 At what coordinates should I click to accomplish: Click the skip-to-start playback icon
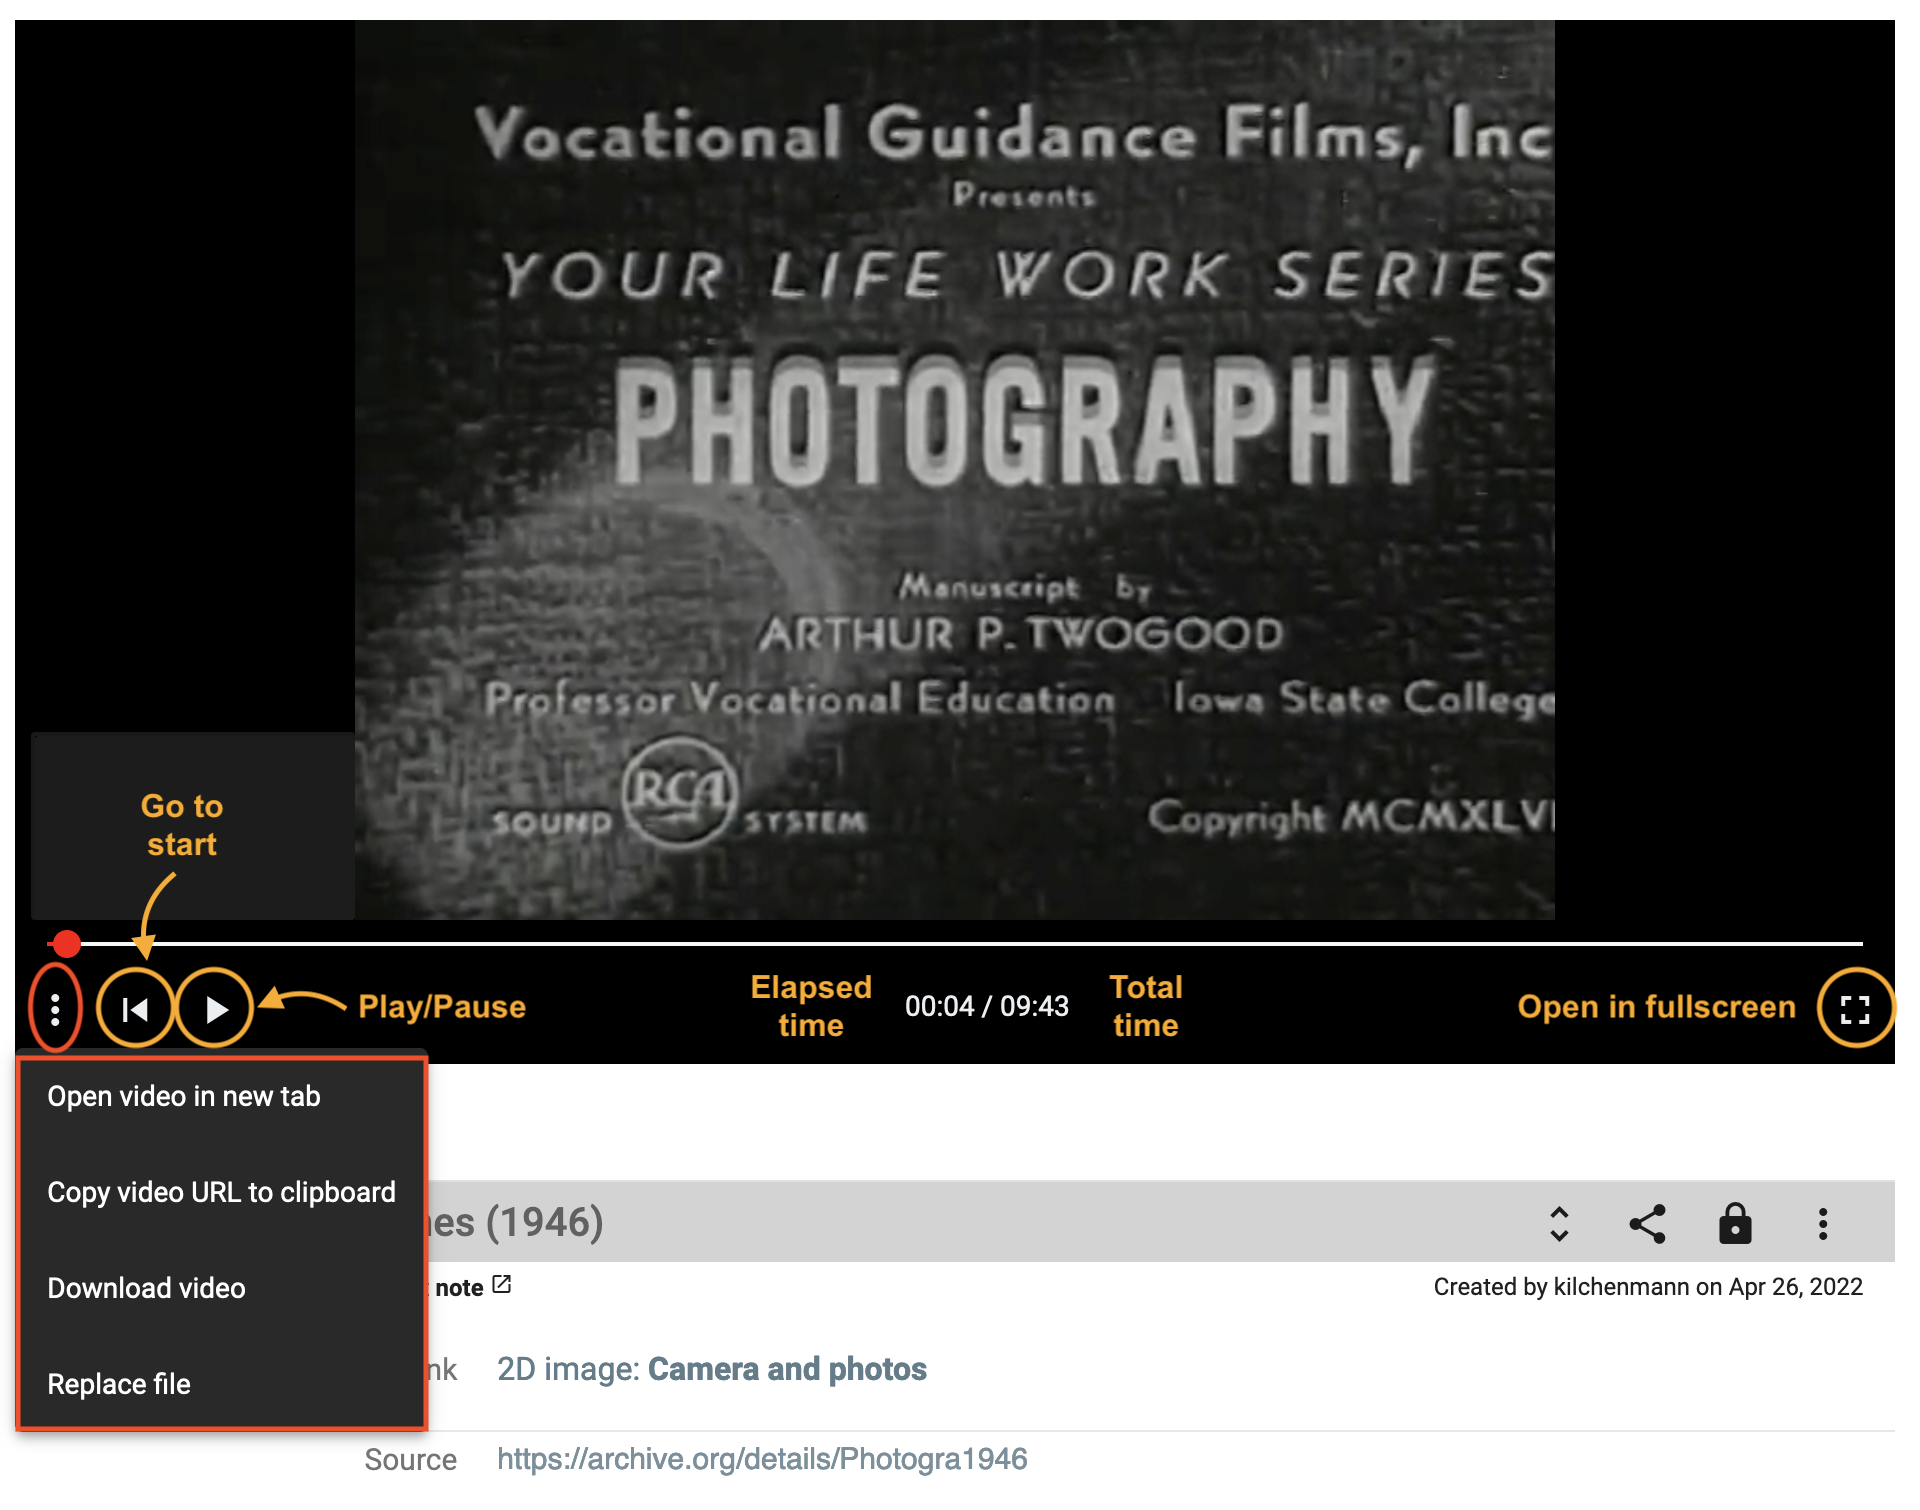(135, 1008)
